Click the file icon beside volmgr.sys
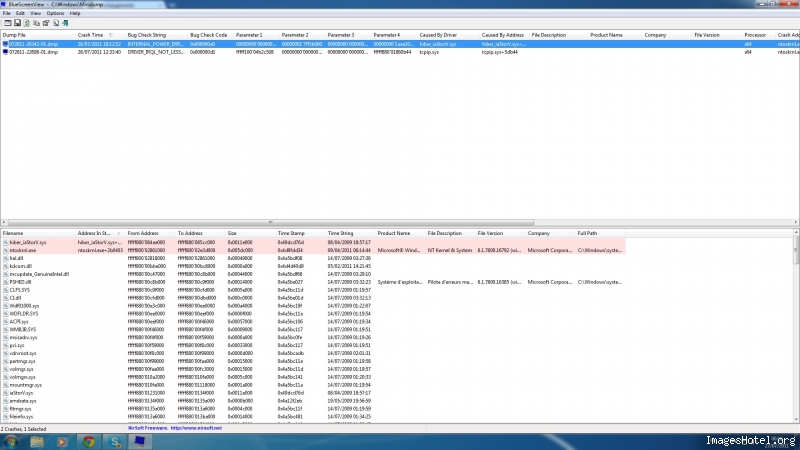The width and height of the screenshot is (800, 450). (6, 369)
